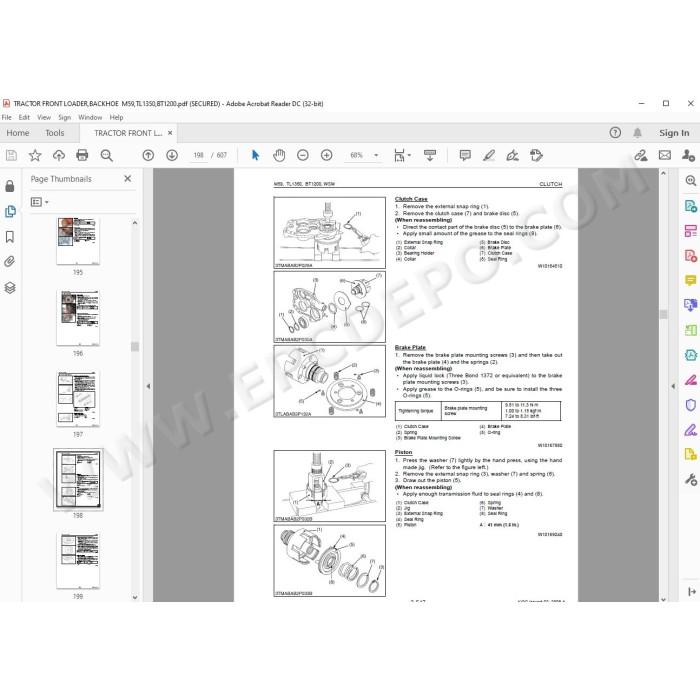
Task: Select page 197 thumbnail
Action: tap(78, 399)
